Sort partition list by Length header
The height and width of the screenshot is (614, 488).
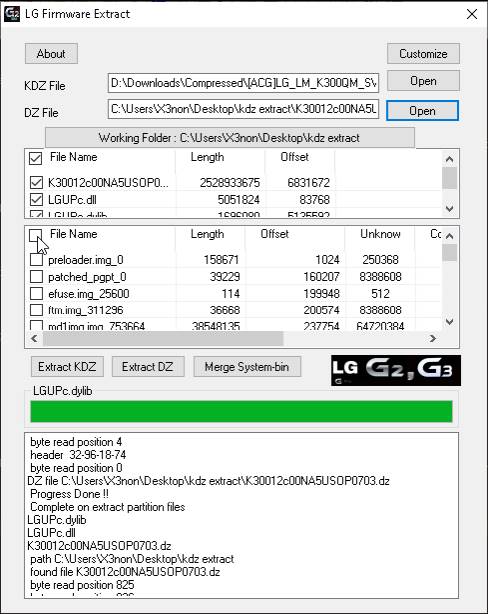[207, 234]
